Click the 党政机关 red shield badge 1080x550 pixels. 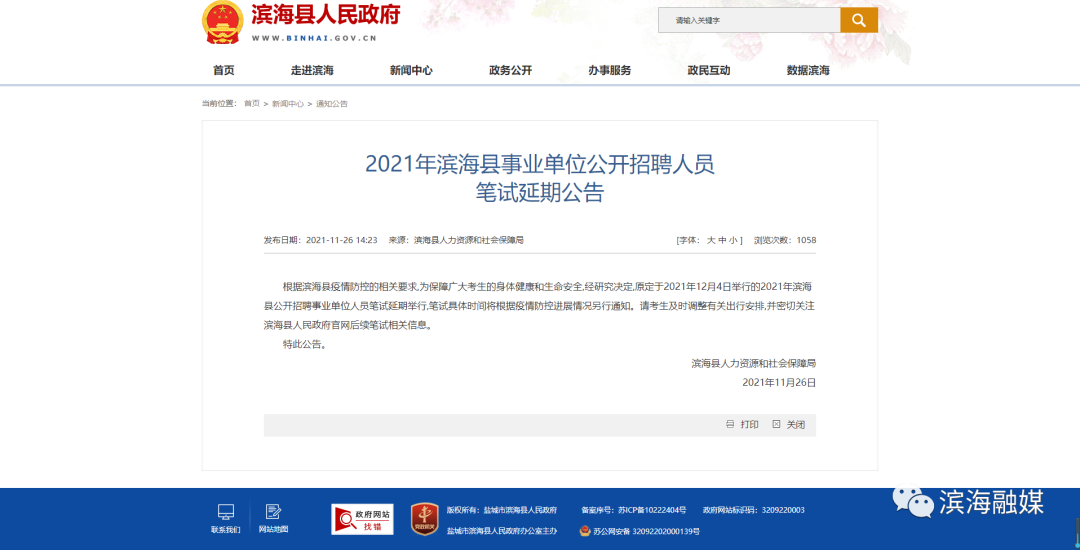click(x=424, y=519)
